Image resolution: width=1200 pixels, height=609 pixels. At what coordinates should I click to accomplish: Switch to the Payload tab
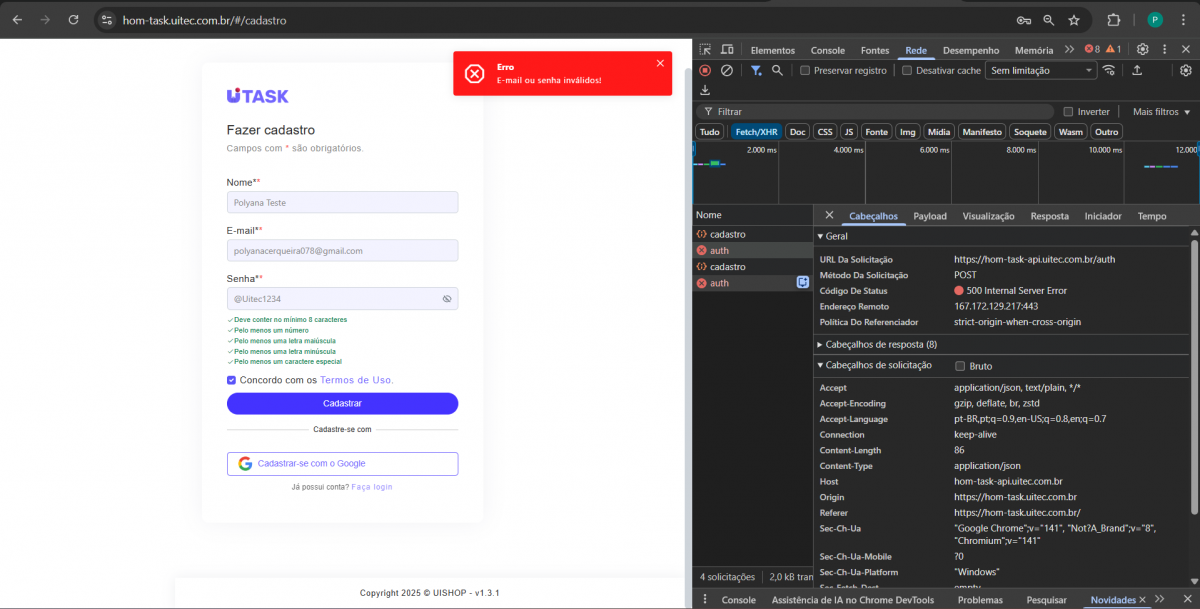929,216
